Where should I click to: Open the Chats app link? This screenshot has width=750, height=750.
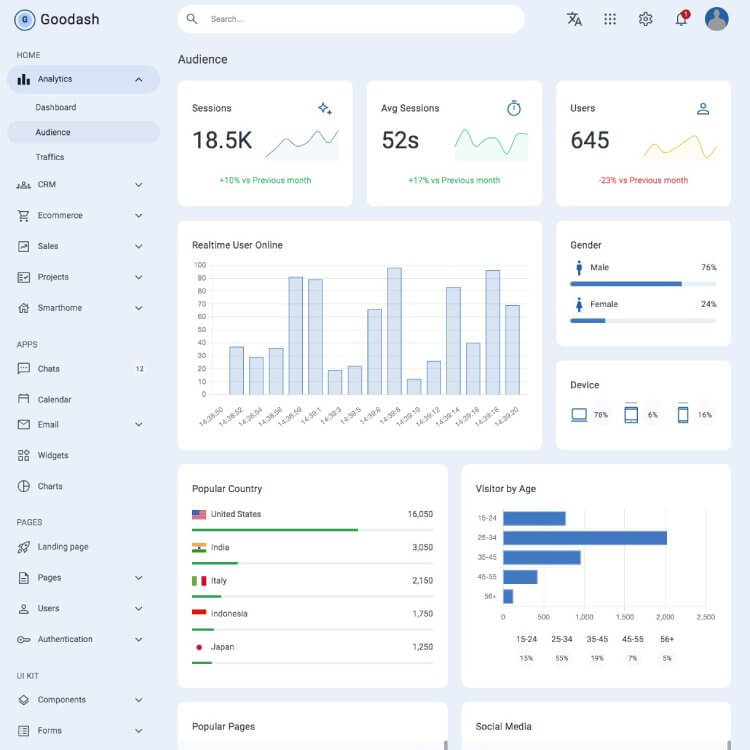(x=49, y=369)
